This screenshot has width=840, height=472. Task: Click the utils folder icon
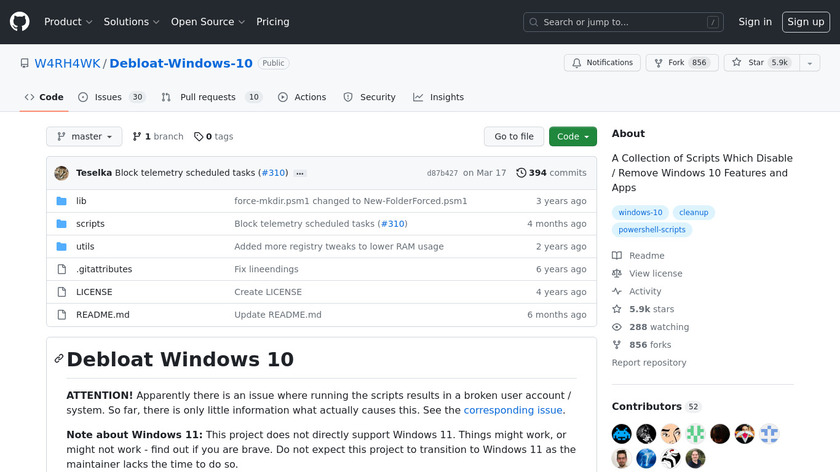(x=62, y=246)
